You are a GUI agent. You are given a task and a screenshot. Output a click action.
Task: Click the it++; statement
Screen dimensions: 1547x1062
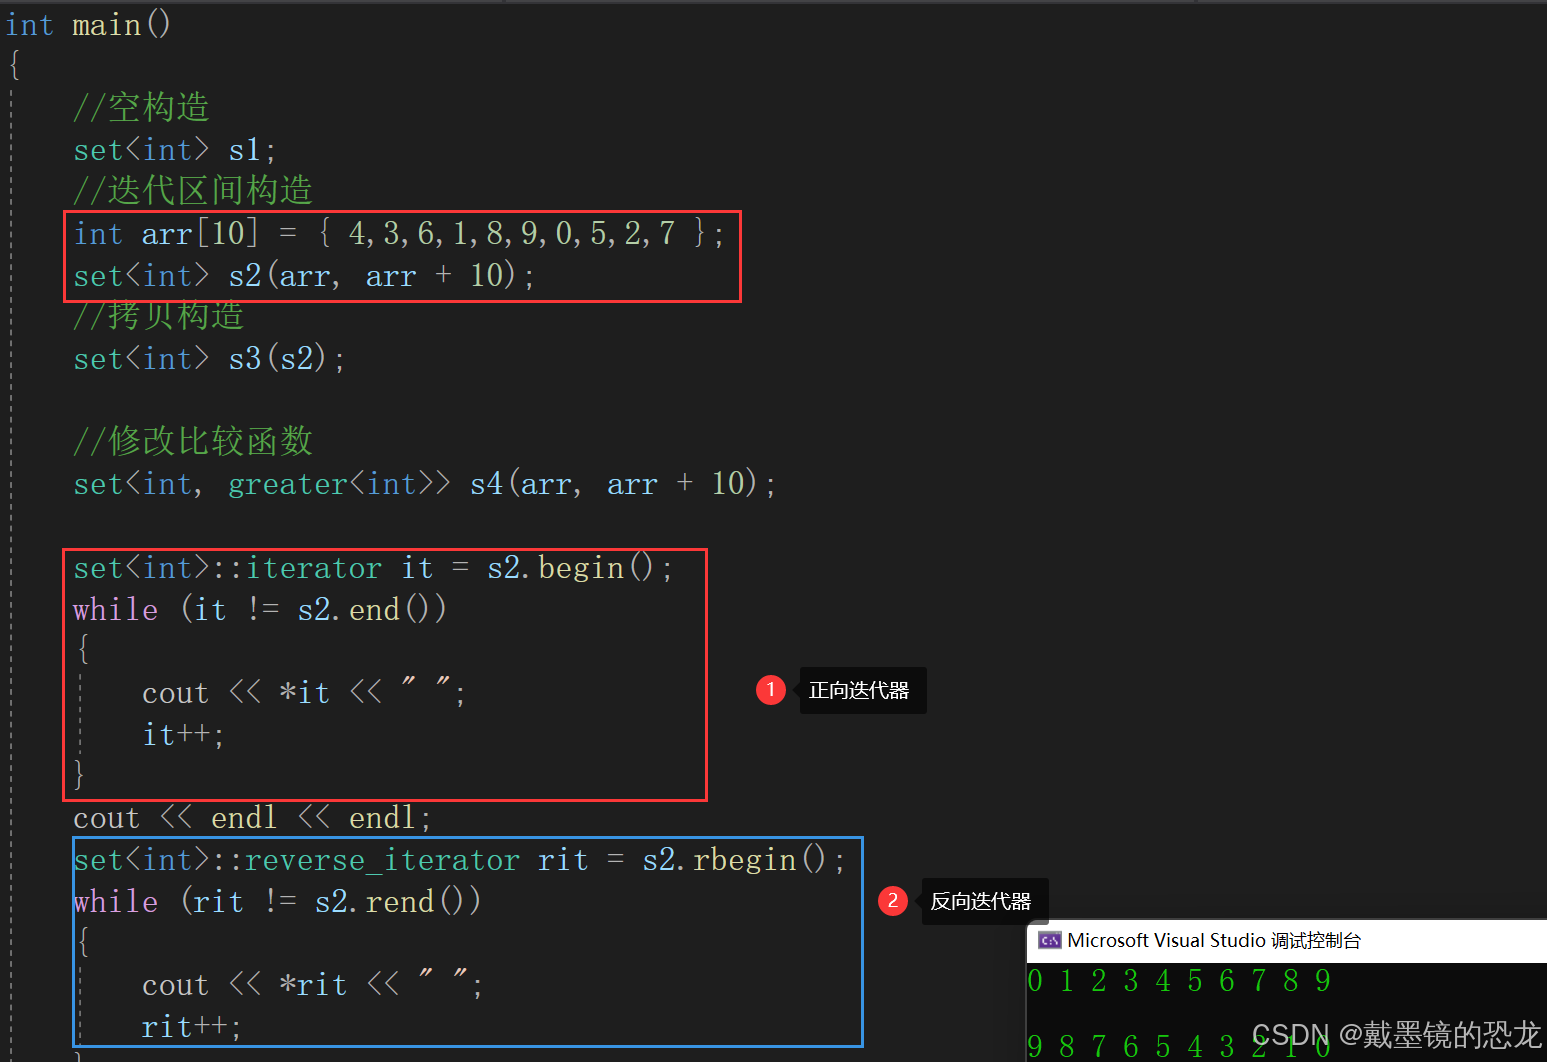click(183, 735)
